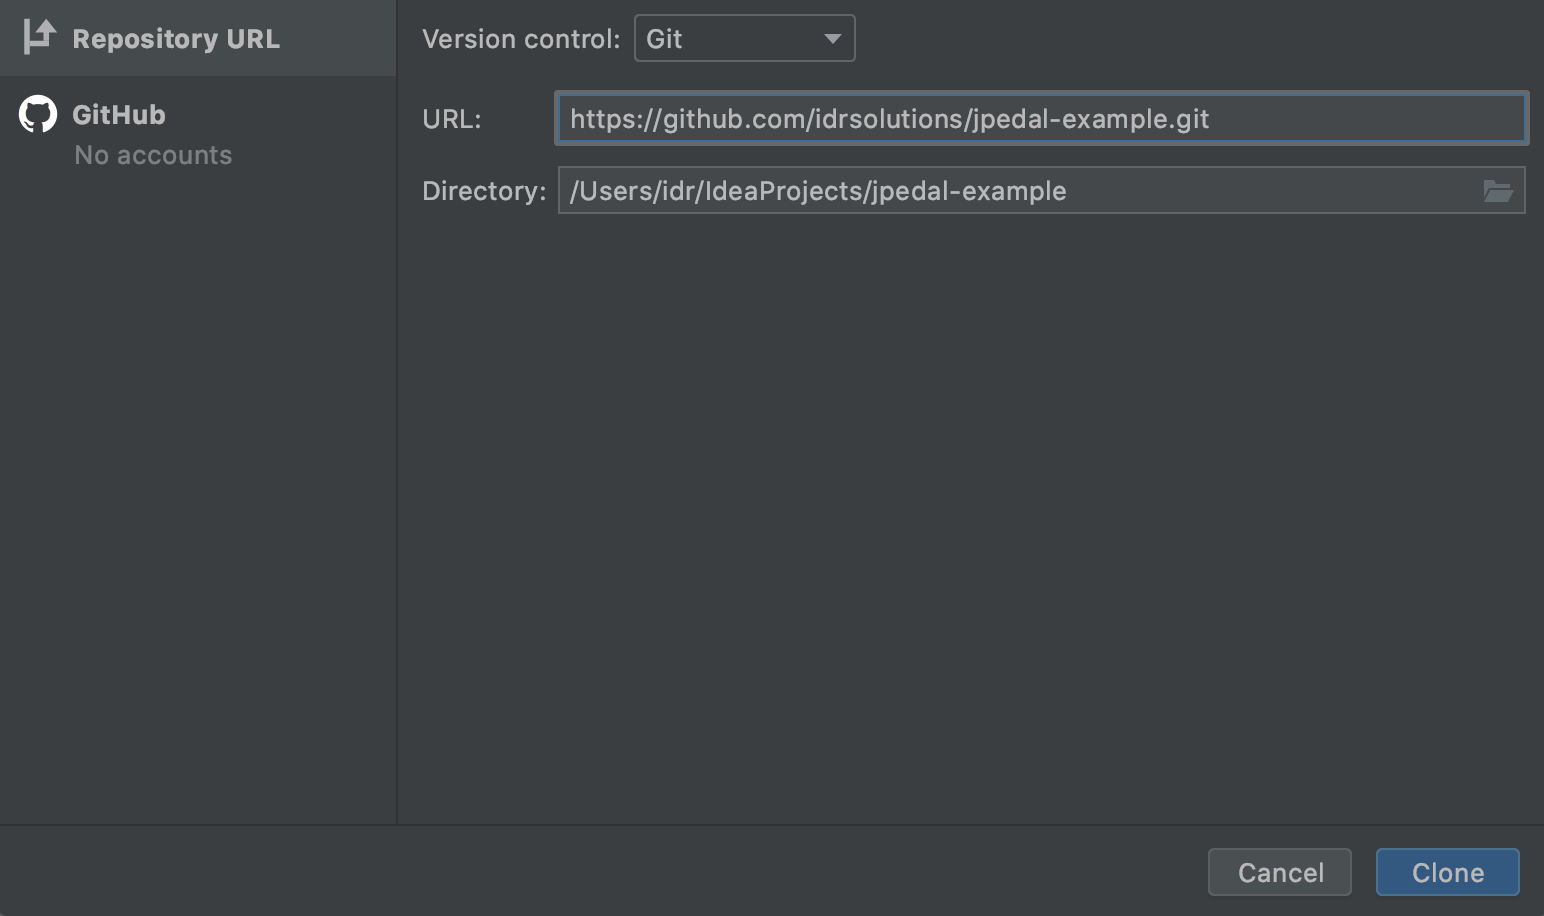Click the Clone button
The image size is (1544, 916).
pyautogui.click(x=1447, y=871)
